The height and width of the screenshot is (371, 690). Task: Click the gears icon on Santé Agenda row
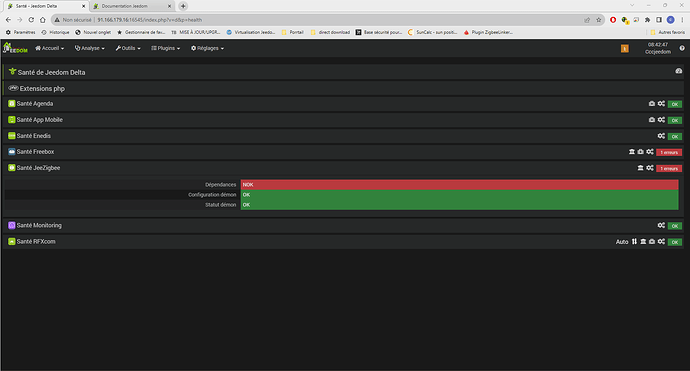(x=661, y=103)
